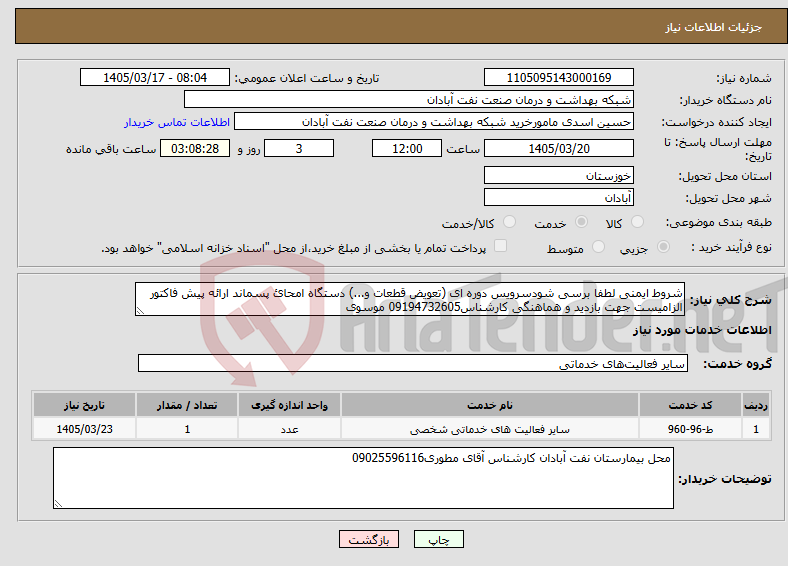Select the خدمت radio button
Image resolution: width=788 pixels, height=566 pixels.
(581, 222)
